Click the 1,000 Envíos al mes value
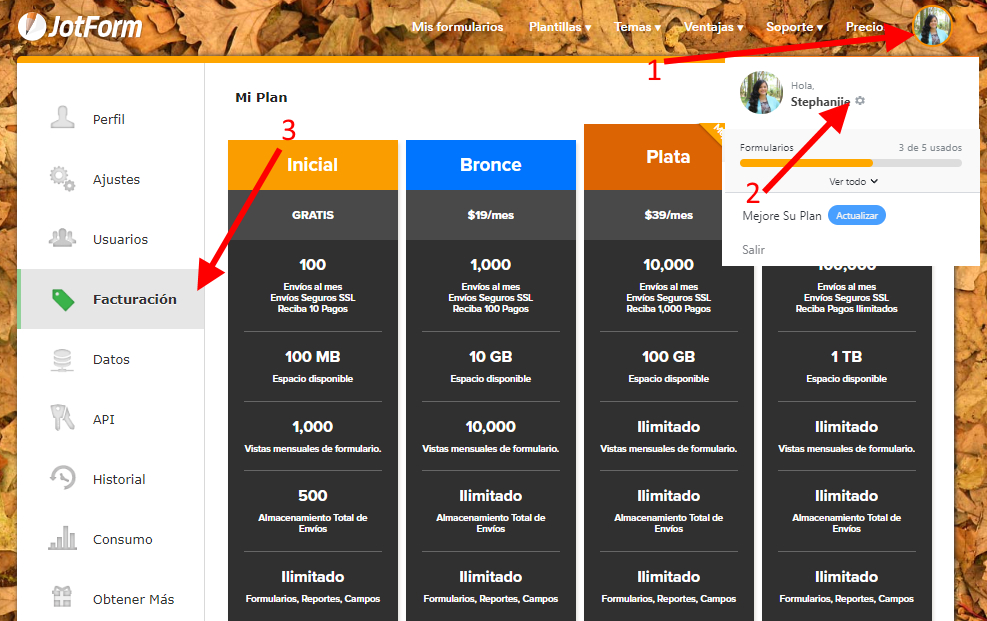 pyautogui.click(x=491, y=265)
